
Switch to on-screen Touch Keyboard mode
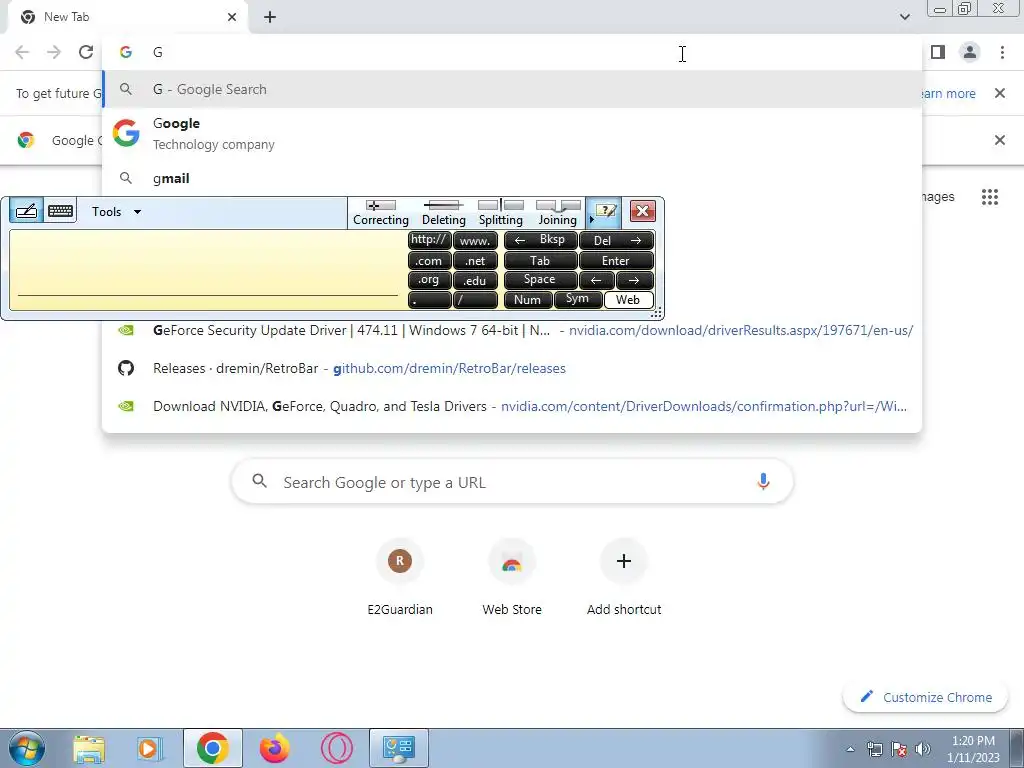(60, 211)
